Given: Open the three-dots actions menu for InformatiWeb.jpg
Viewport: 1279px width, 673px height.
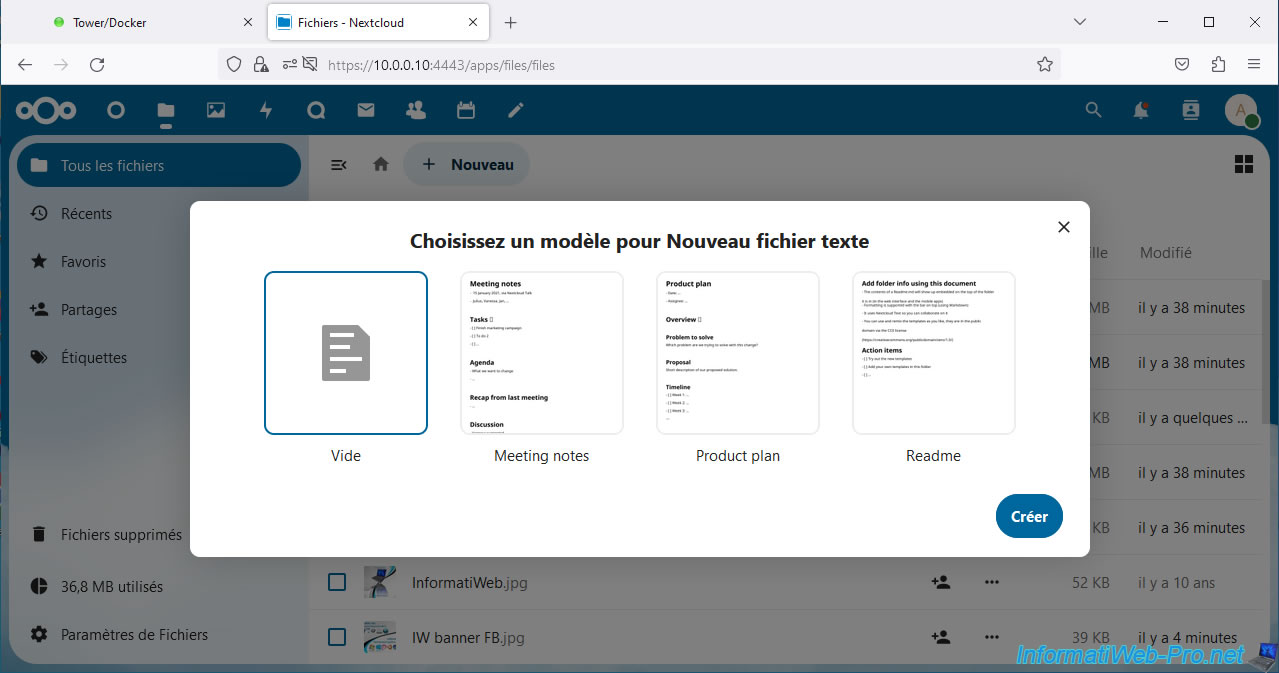Looking at the screenshot, I should coord(991,582).
